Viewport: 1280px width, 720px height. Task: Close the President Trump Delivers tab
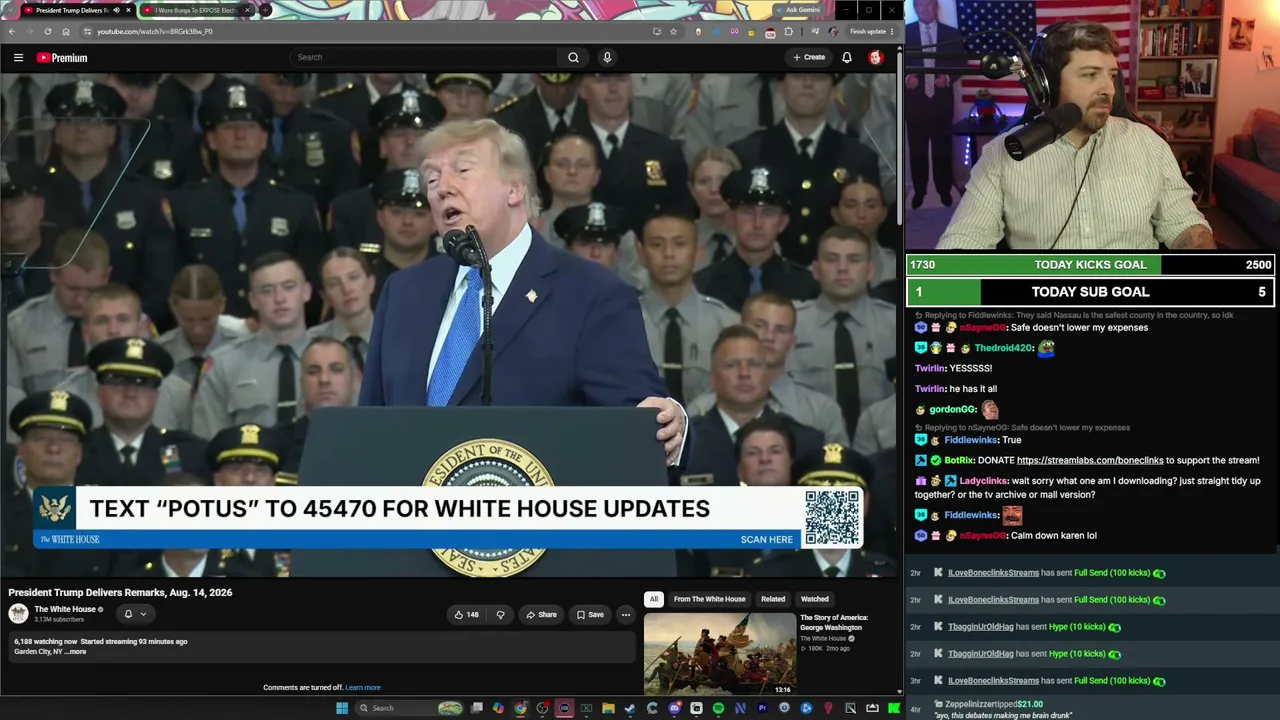(x=128, y=10)
